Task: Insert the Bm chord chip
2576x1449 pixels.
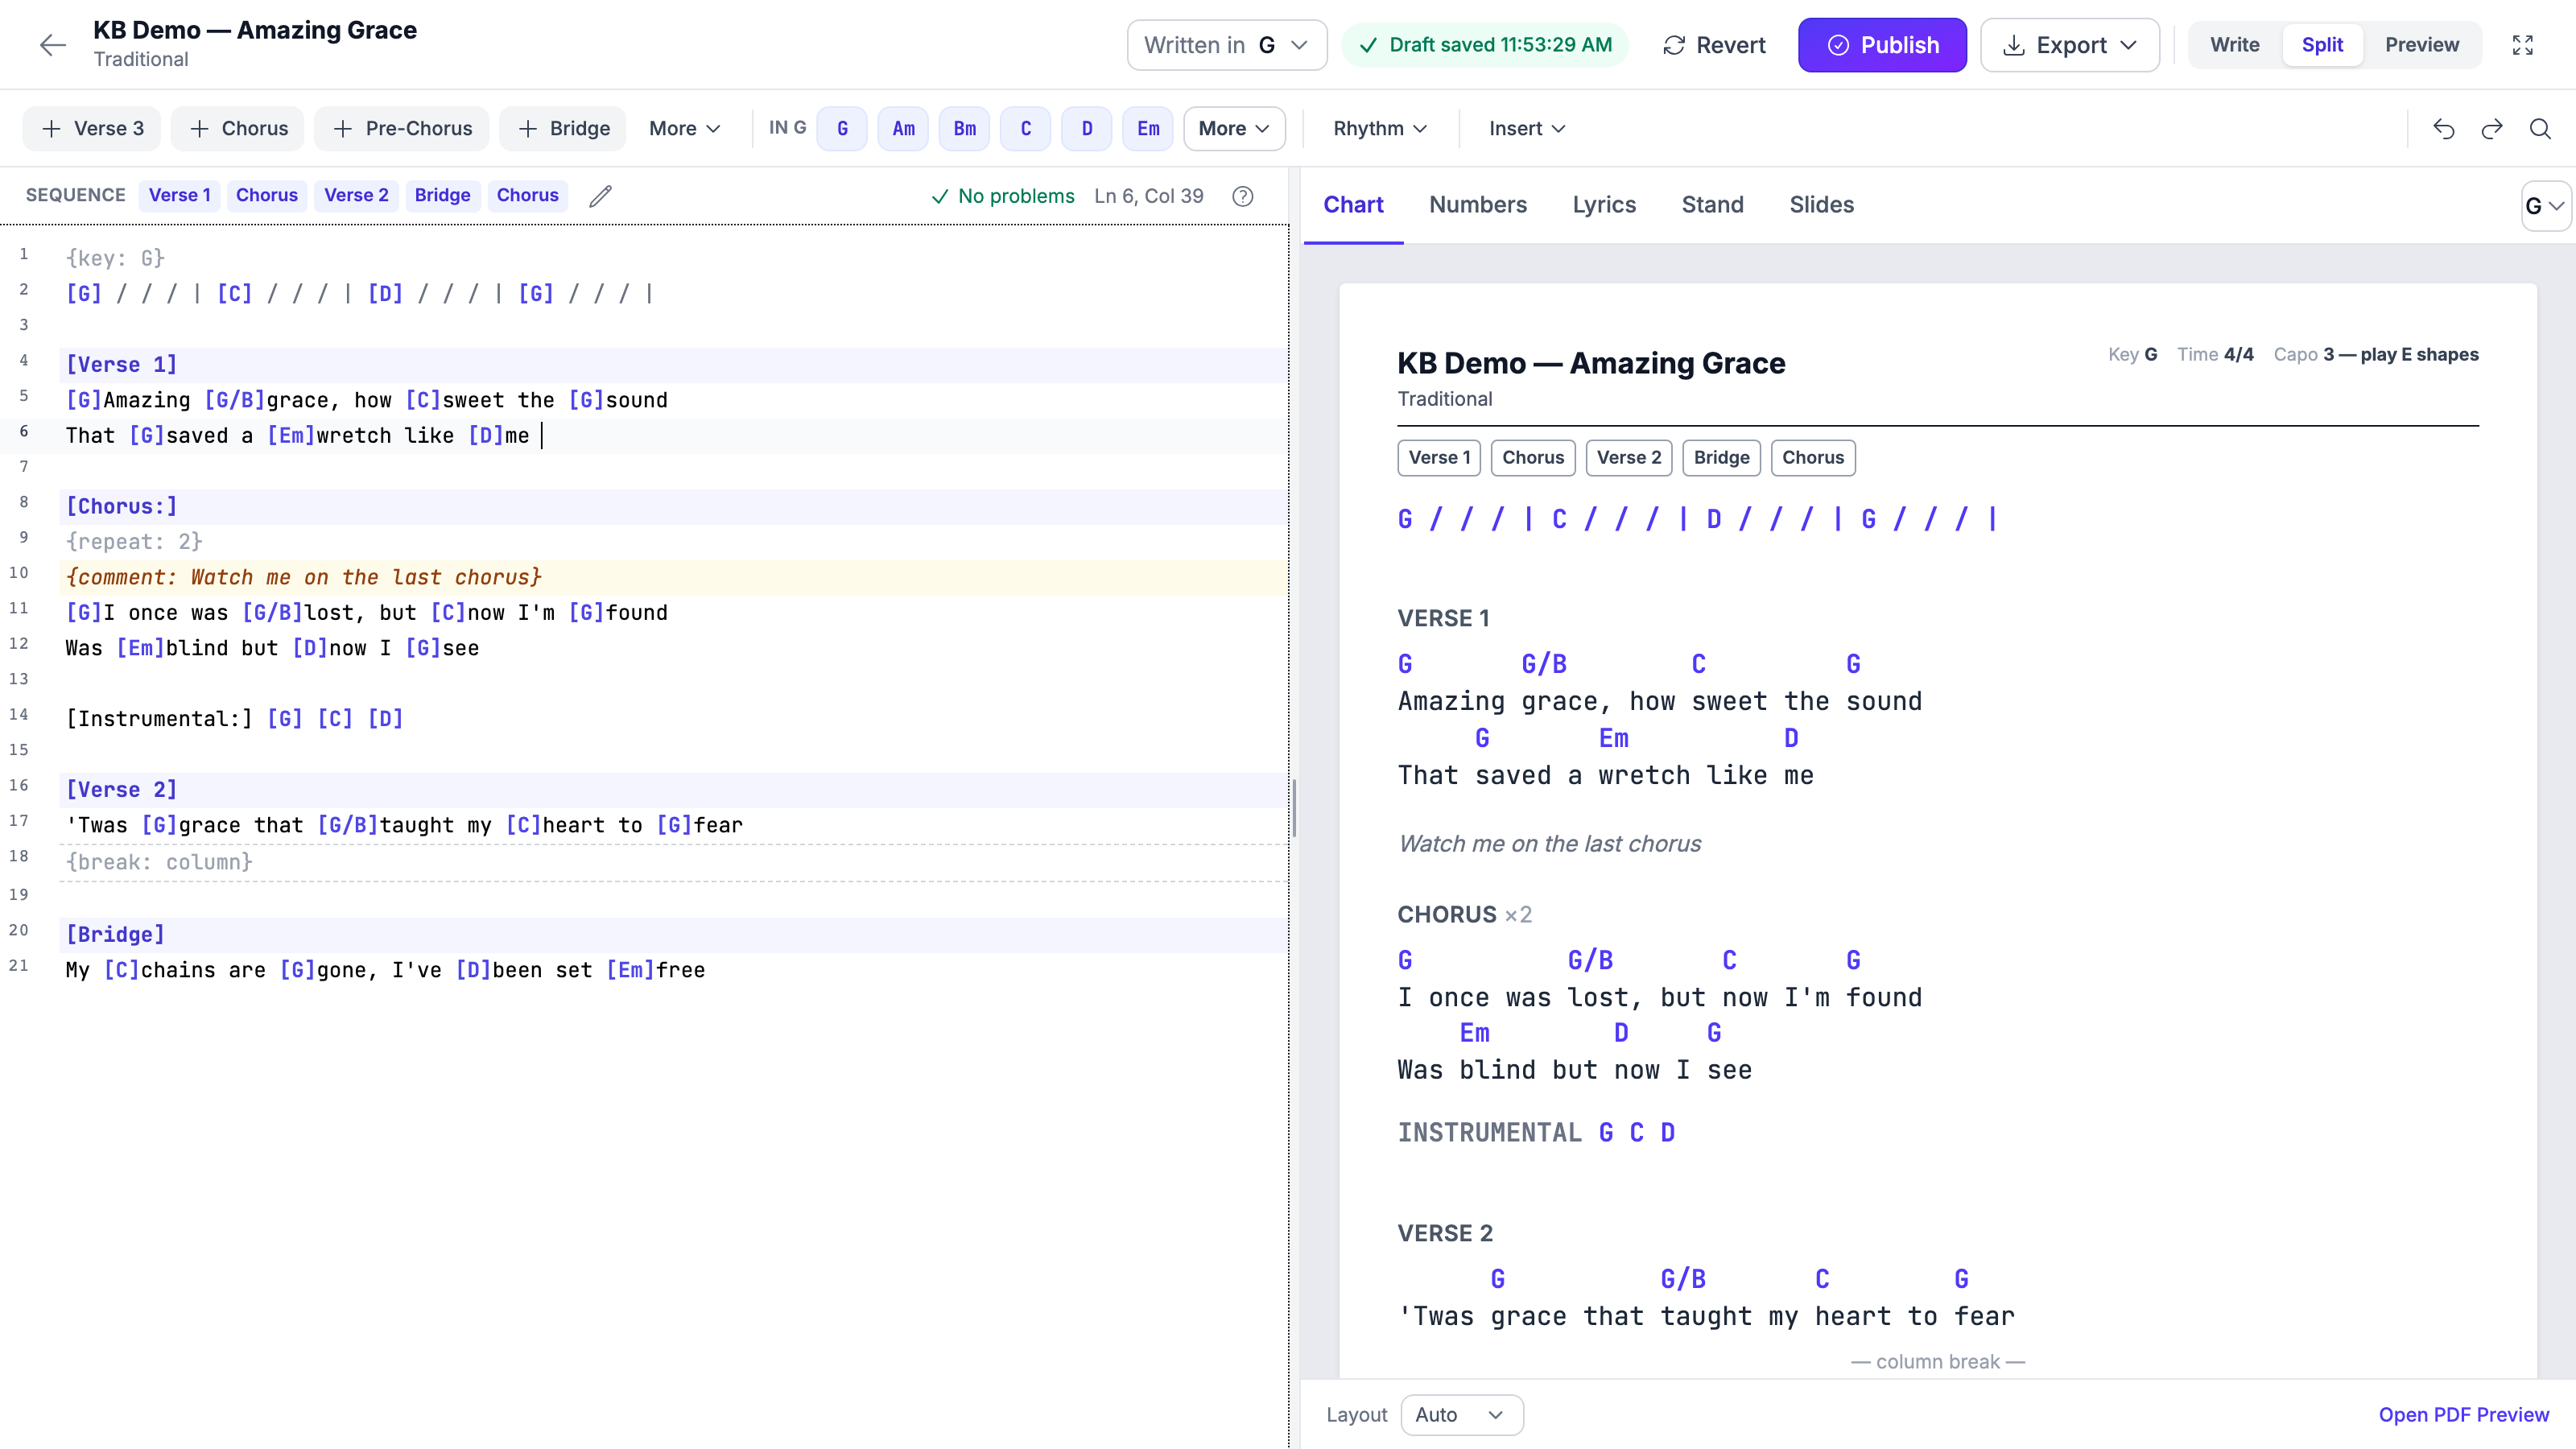Action: [965, 129]
